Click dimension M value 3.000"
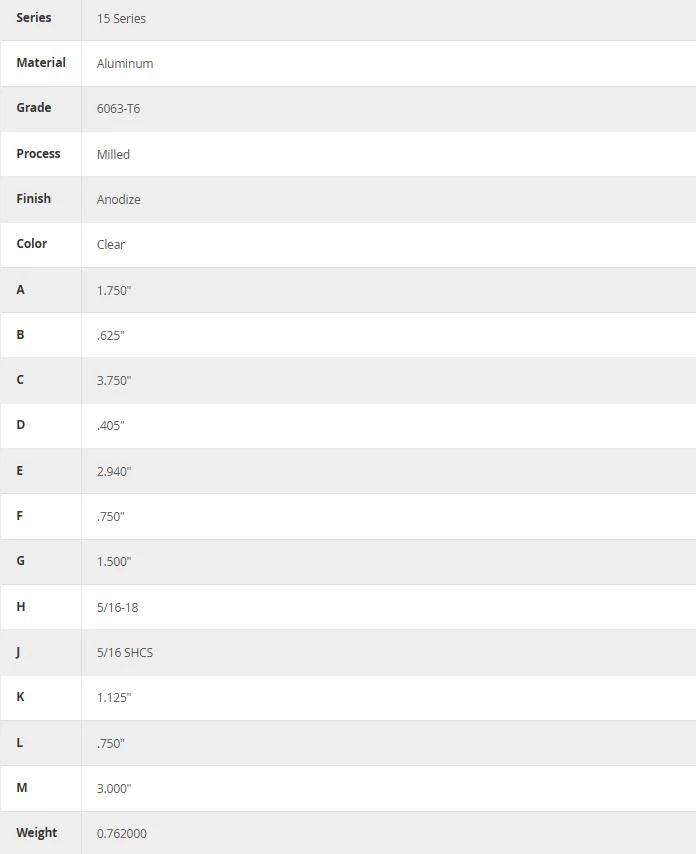The image size is (696, 854). pyautogui.click(x=114, y=789)
